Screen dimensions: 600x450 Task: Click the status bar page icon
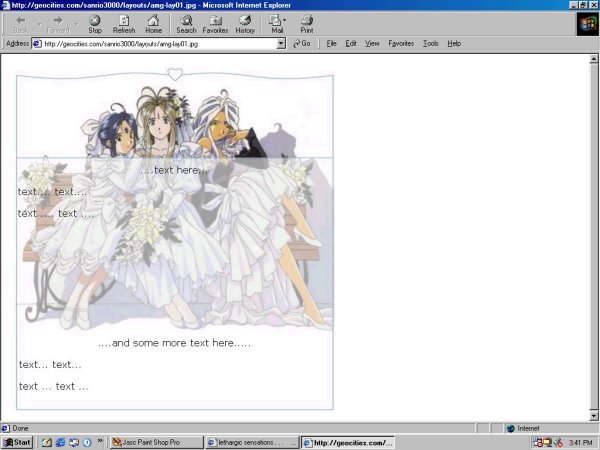[5, 428]
